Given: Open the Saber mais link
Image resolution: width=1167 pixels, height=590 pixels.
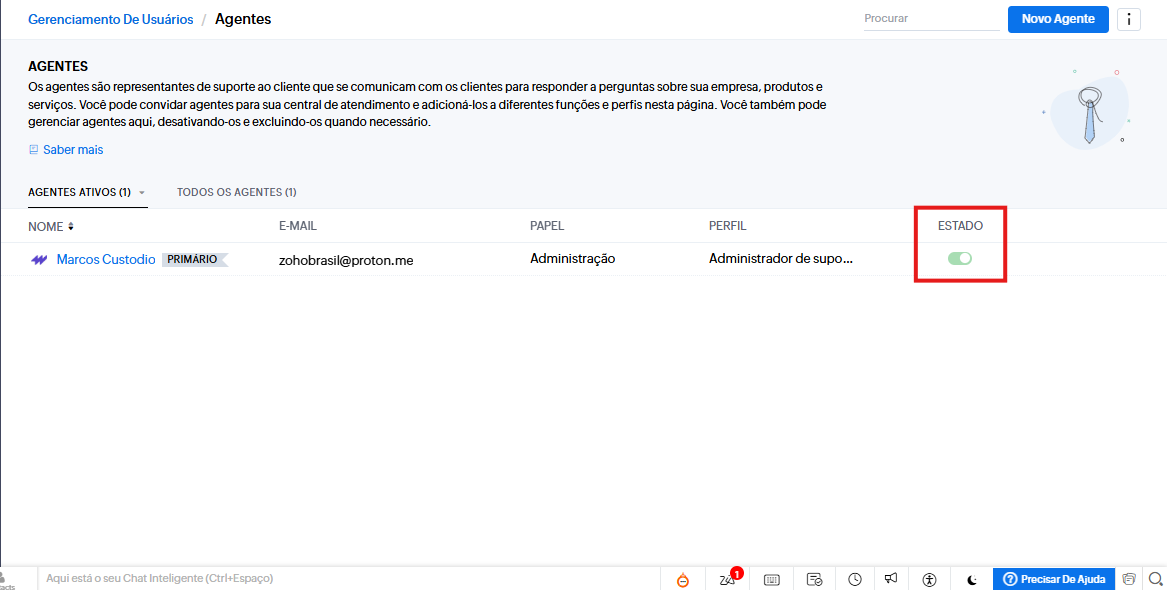Looking at the screenshot, I should point(72,150).
